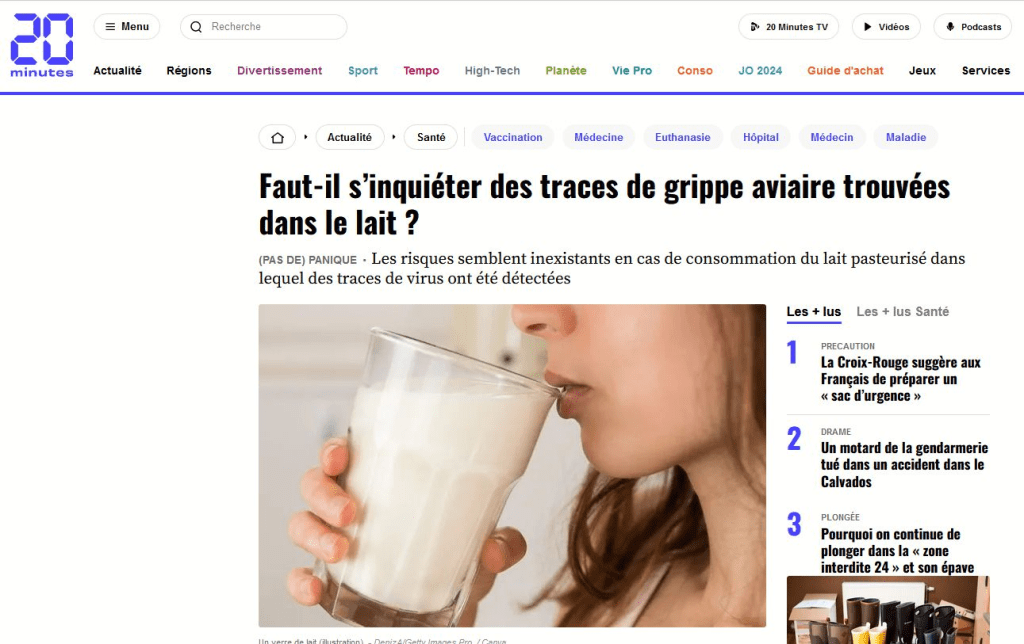Open the Guide d'achat section
Image resolution: width=1024 pixels, height=644 pixels.
[x=845, y=71]
